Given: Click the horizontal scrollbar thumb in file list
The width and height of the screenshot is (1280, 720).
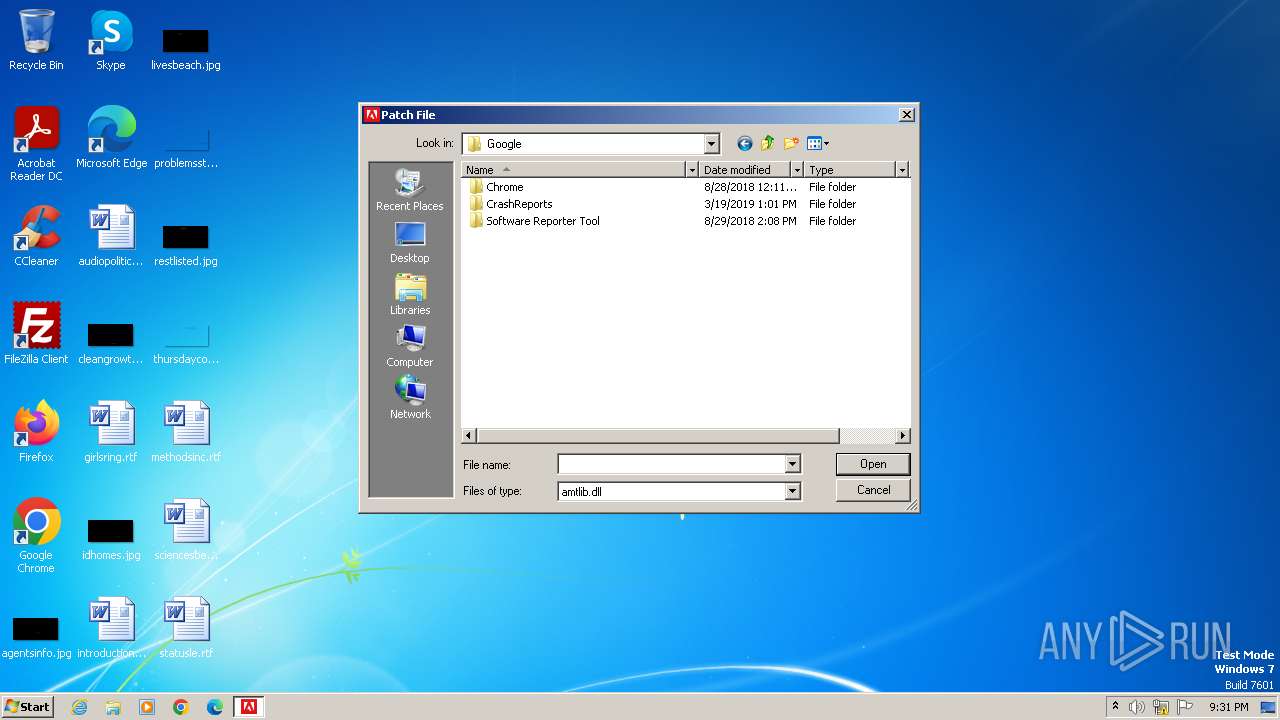Looking at the screenshot, I should pos(658,436).
